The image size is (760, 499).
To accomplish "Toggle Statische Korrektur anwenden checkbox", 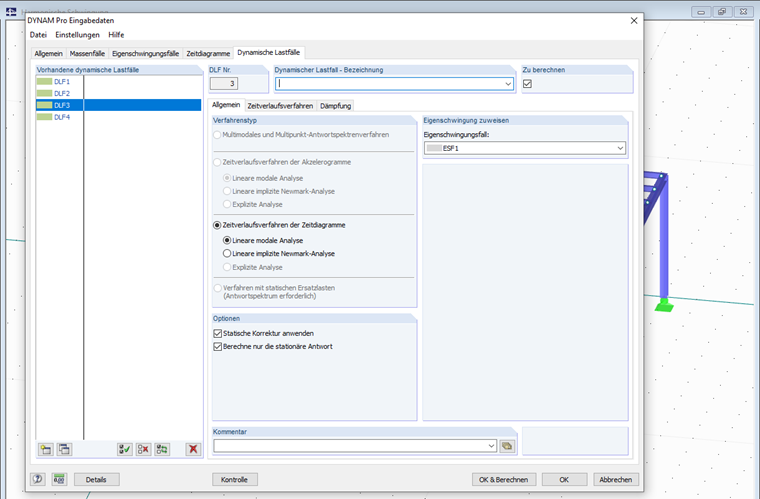I will click(x=218, y=333).
